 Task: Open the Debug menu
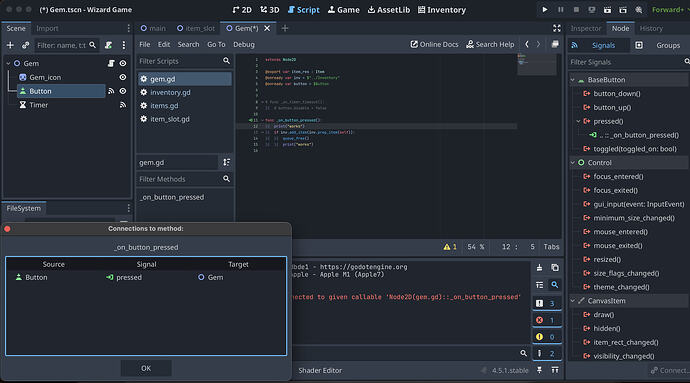[x=244, y=44]
